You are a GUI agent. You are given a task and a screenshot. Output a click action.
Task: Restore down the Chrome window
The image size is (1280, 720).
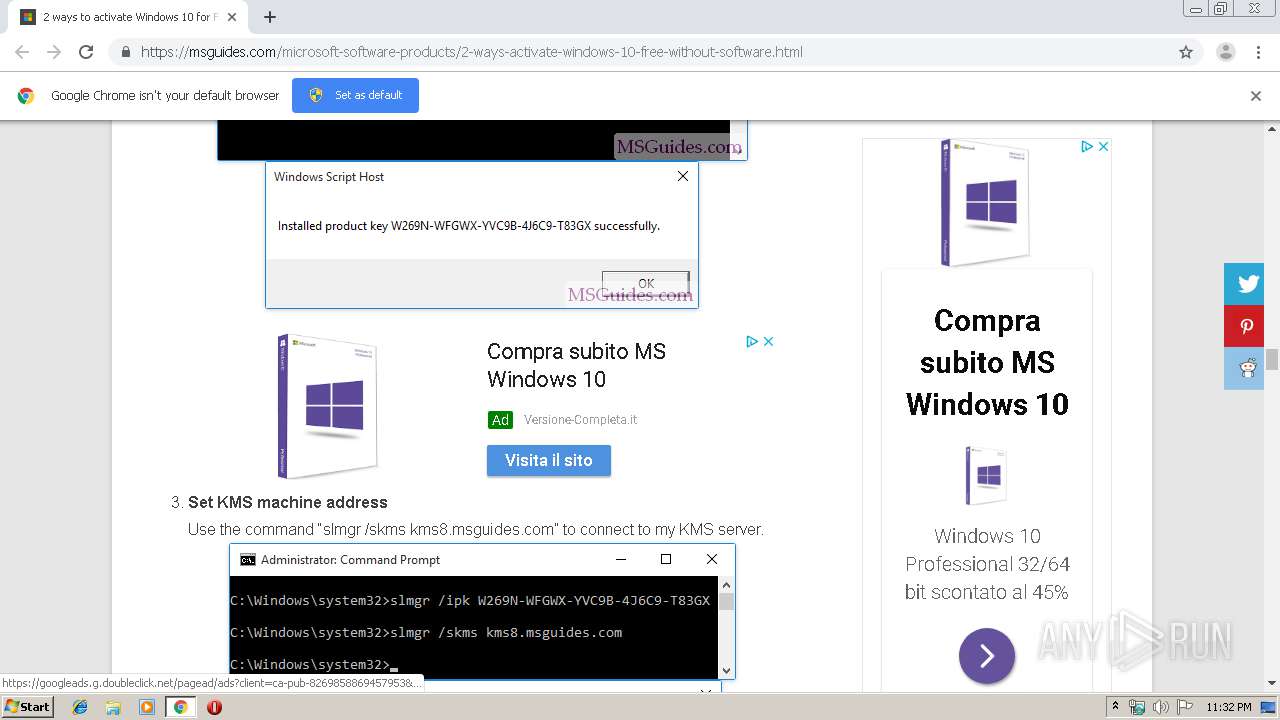pos(1221,9)
